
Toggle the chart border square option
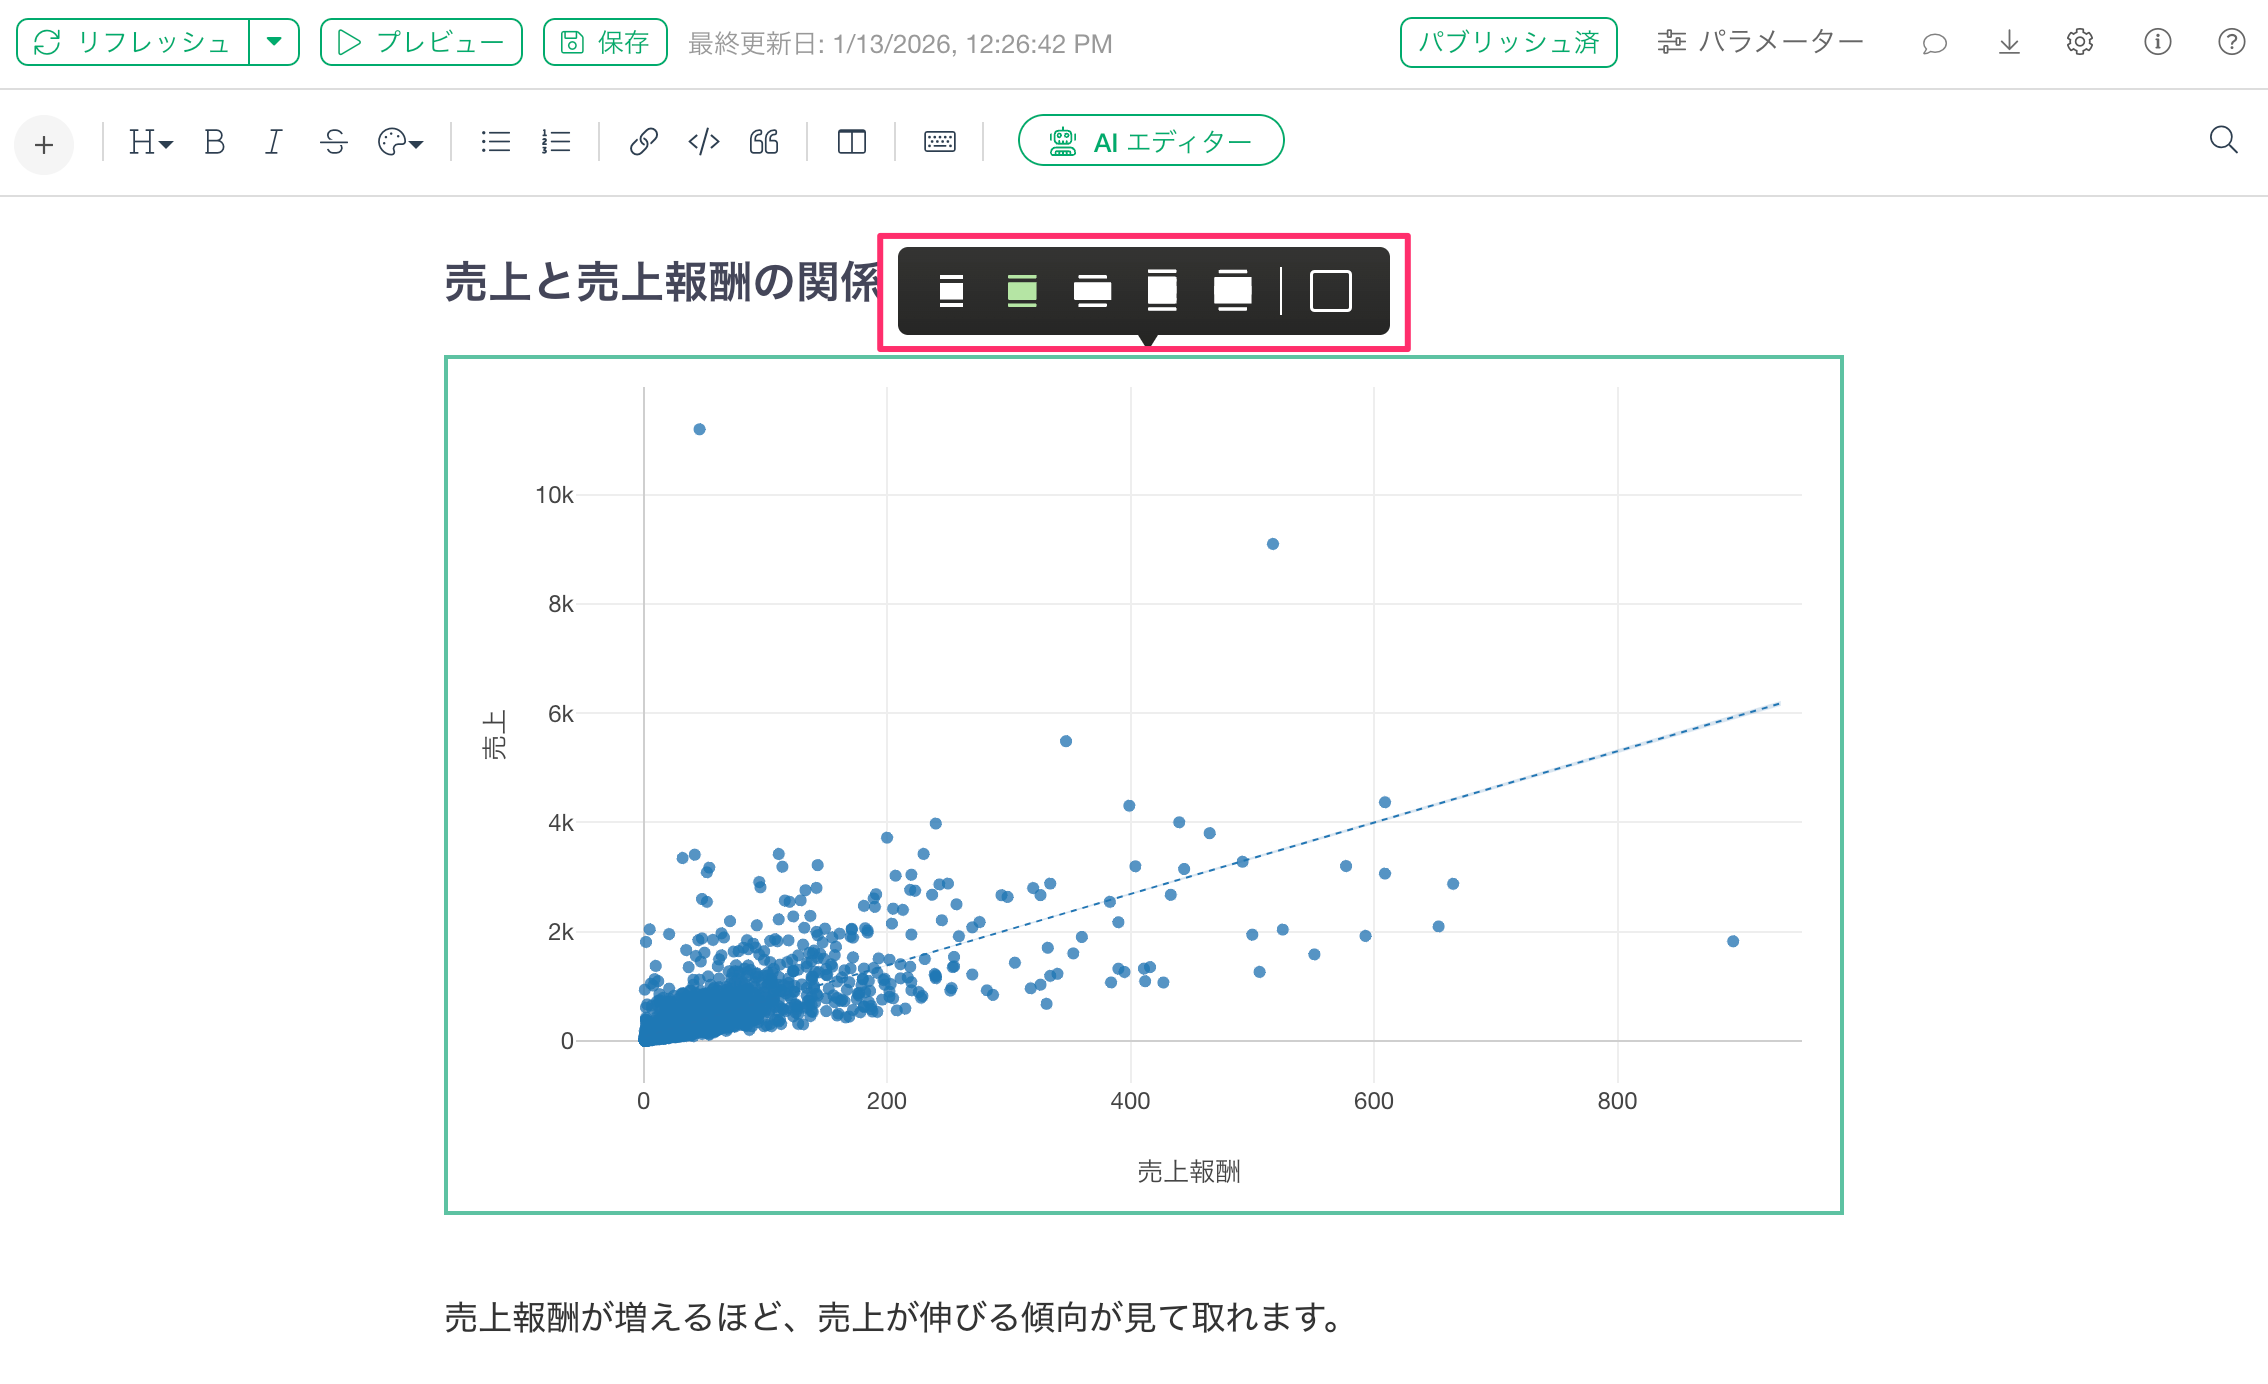click(1330, 291)
